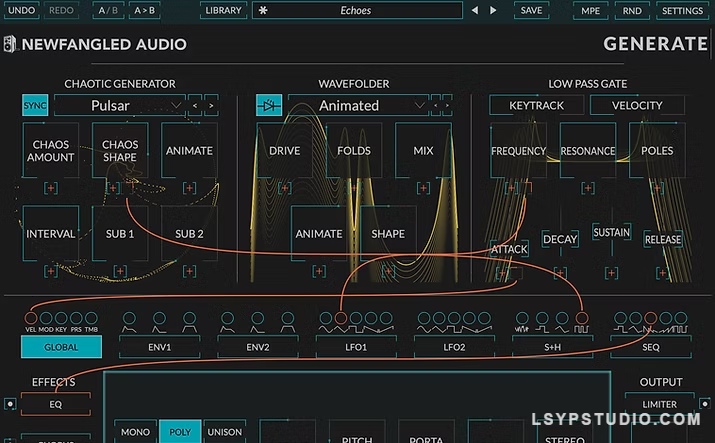Add modulation below CHAOS AMOUNT plus icon
Viewport: 715px width, 443px height.
(51, 188)
